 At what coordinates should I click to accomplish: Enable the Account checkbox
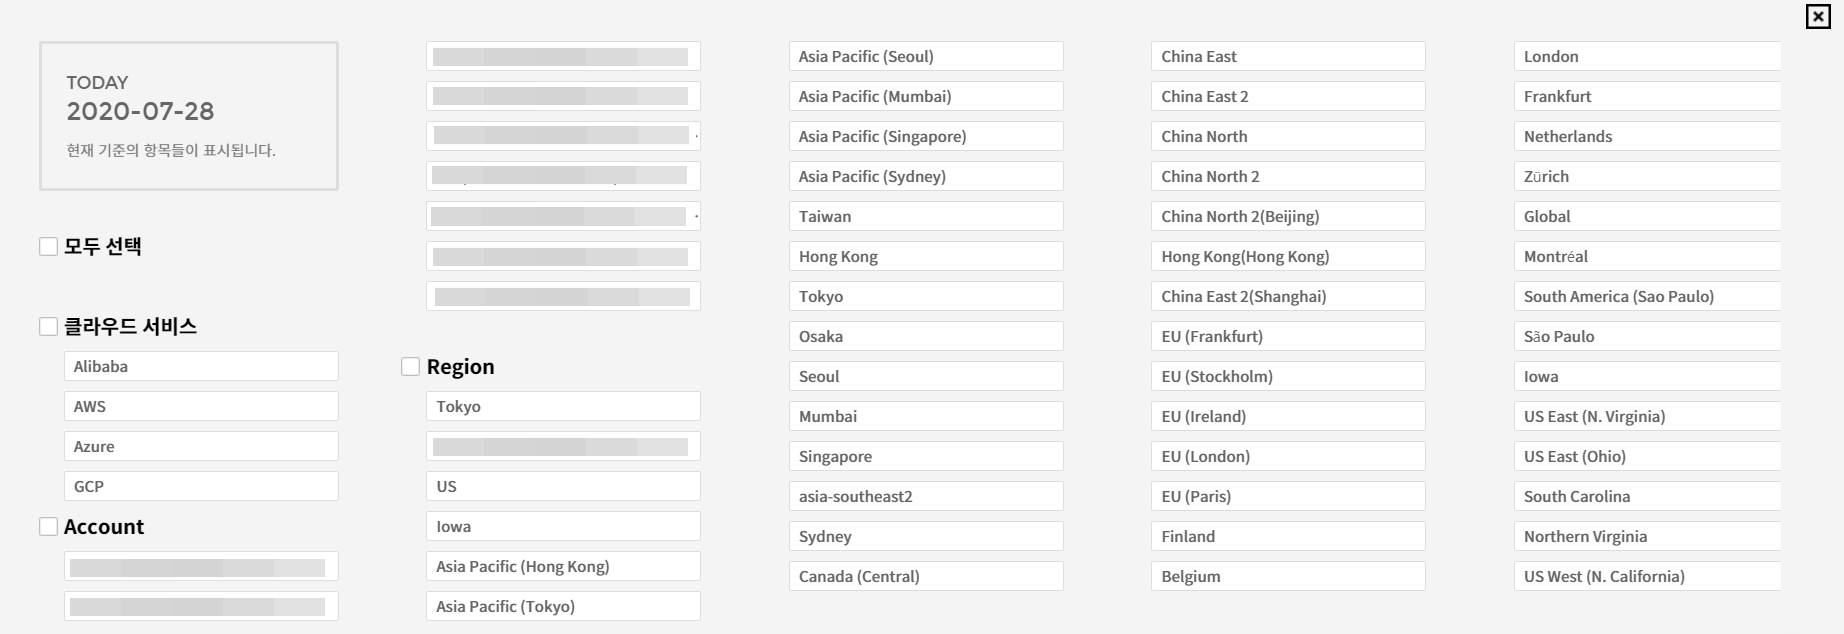click(x=48, y=526)
